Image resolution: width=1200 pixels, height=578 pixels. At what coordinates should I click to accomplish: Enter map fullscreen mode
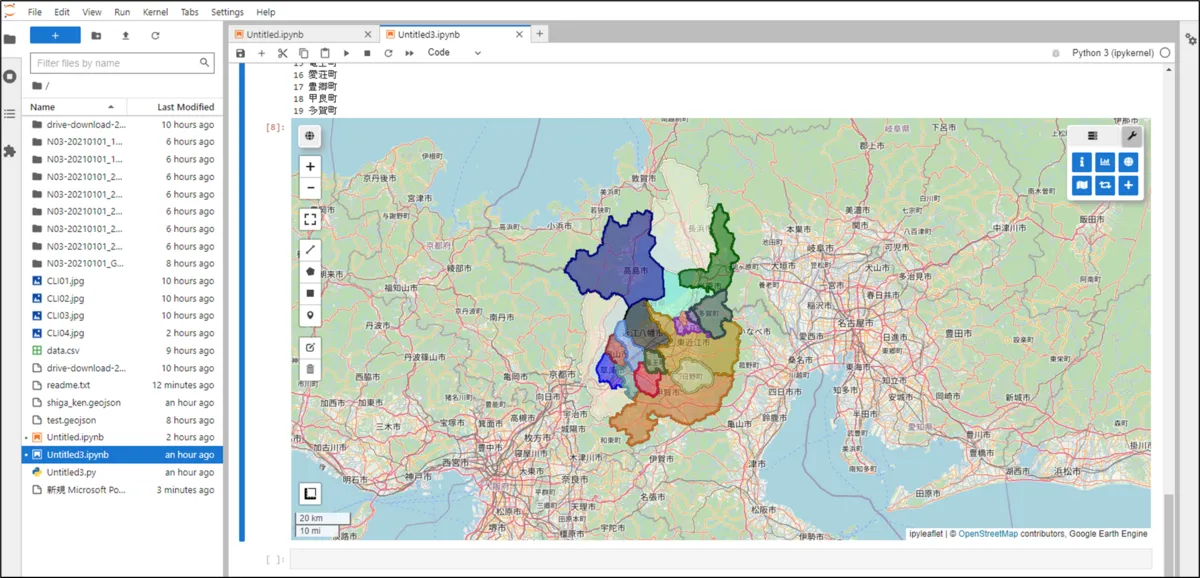310,218
